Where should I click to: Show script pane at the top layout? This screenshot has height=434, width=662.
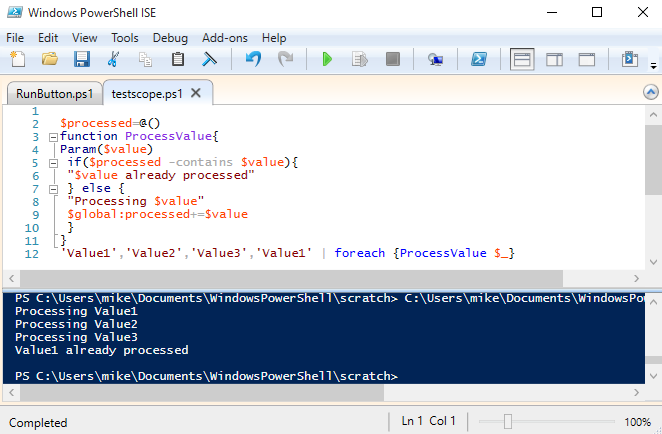point(522,59)
